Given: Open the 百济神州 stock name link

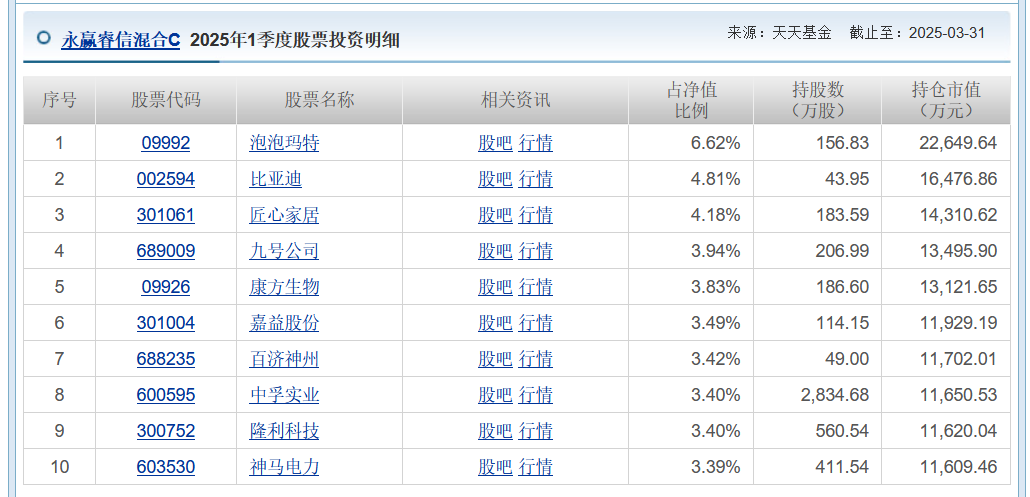Looking at the screenshot, I should [x=284, y=359].
